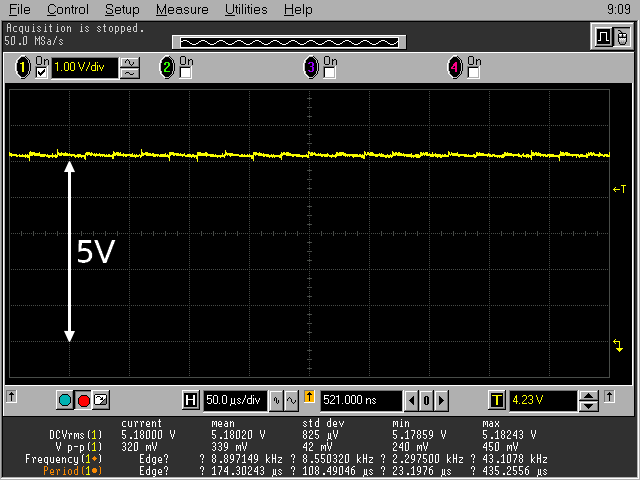Click the 43.1078 kHz max value

point(514,459)
